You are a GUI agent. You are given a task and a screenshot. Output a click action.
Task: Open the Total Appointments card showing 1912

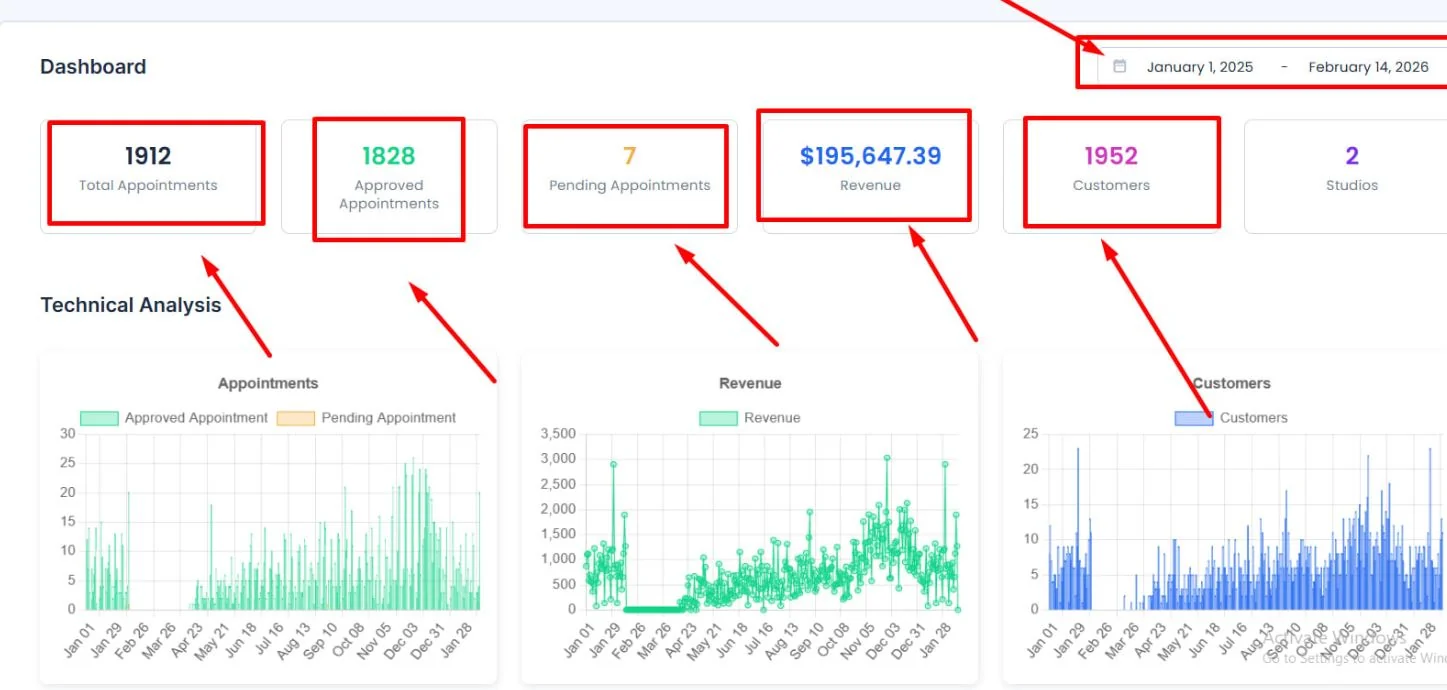[148, 177]
